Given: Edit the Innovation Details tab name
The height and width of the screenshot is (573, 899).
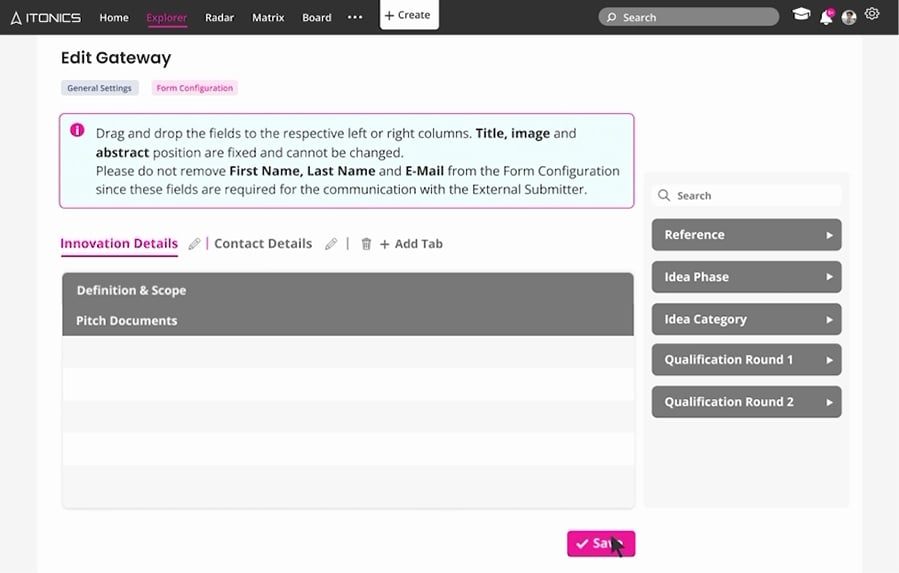Looking at the screenshot, I should click(x=194, y=244).
